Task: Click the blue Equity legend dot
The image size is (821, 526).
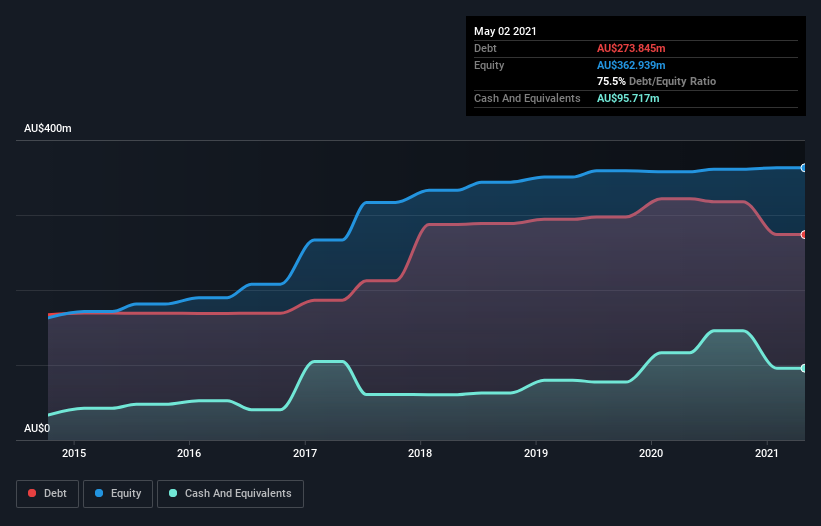Action: (99, 493)
